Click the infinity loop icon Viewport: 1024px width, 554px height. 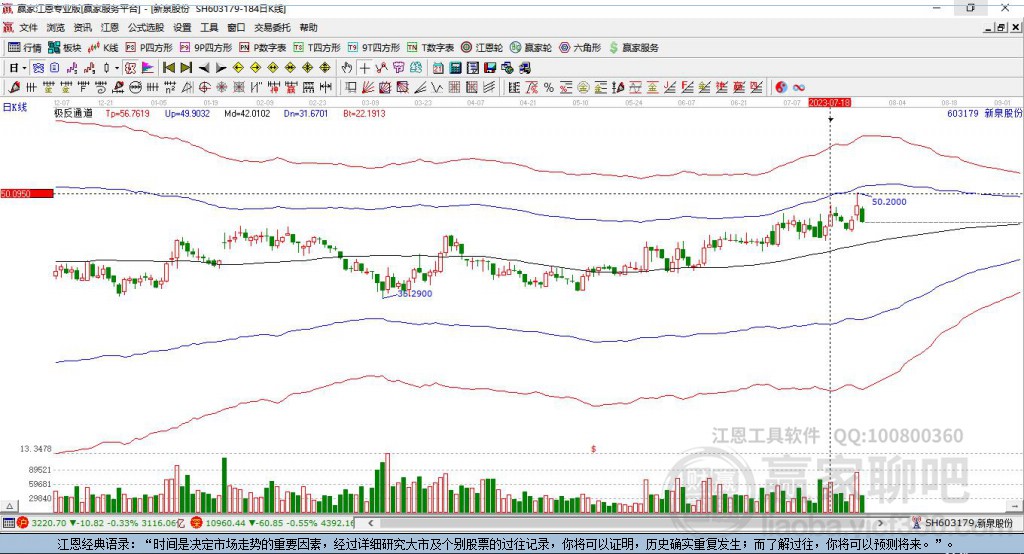(x=799, y=87)
